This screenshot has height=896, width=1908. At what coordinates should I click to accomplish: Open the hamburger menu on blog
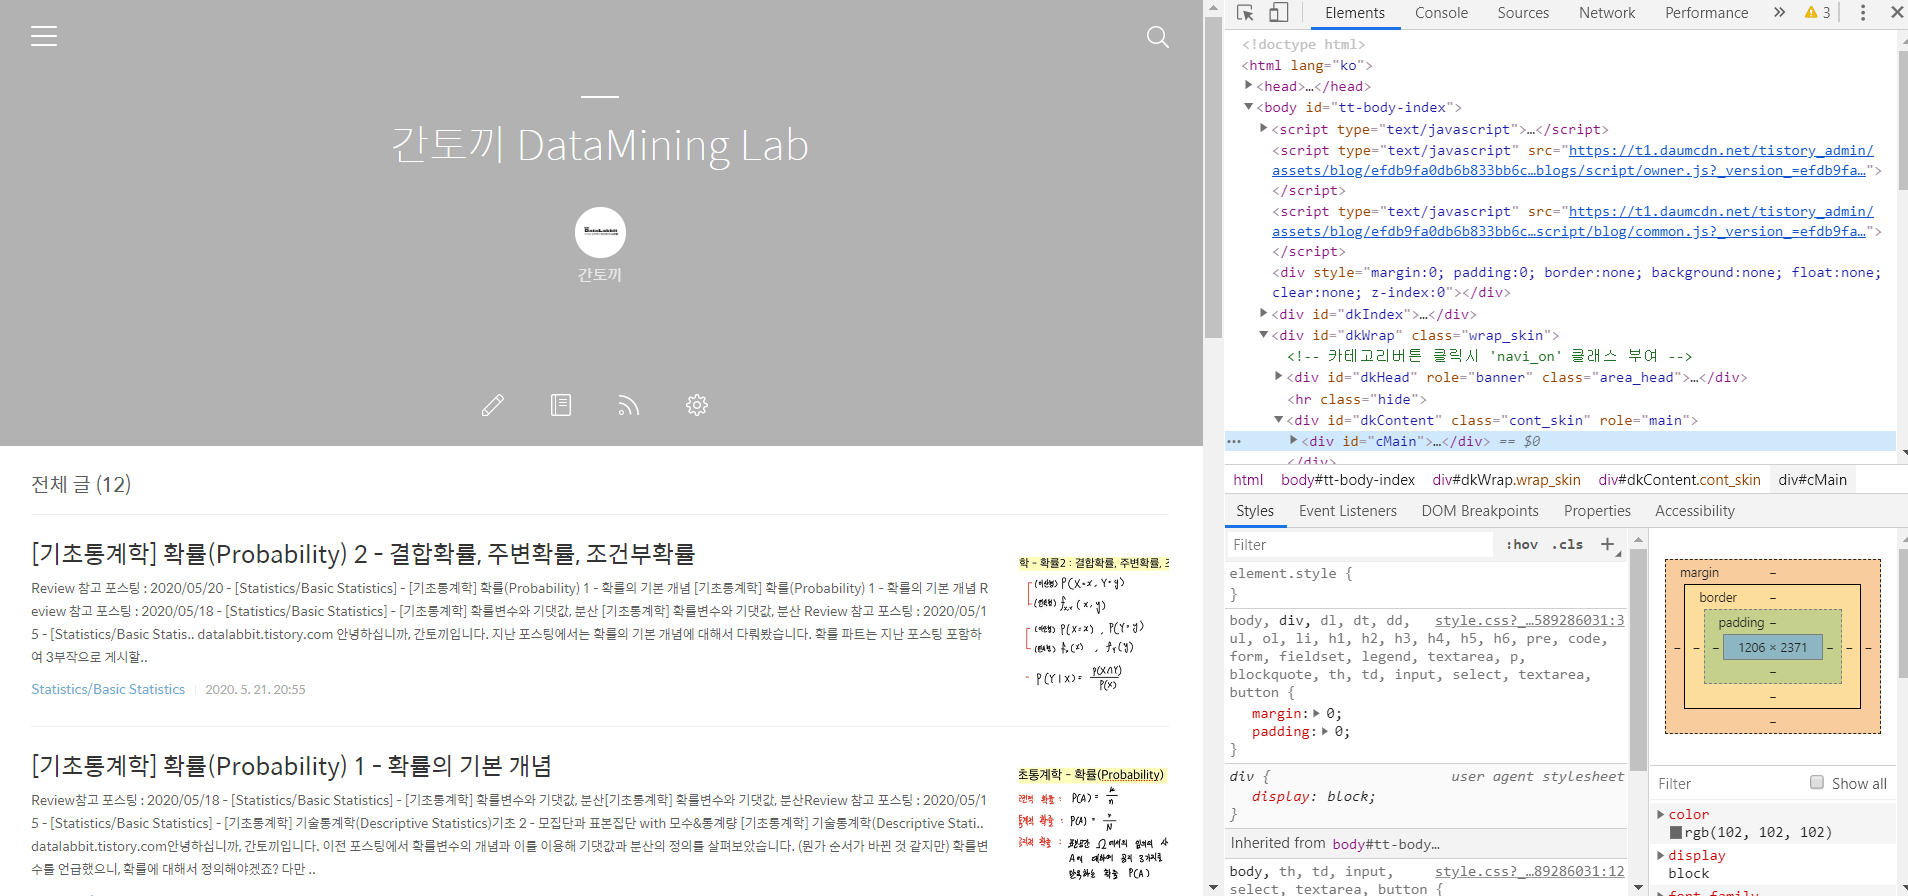44,36
